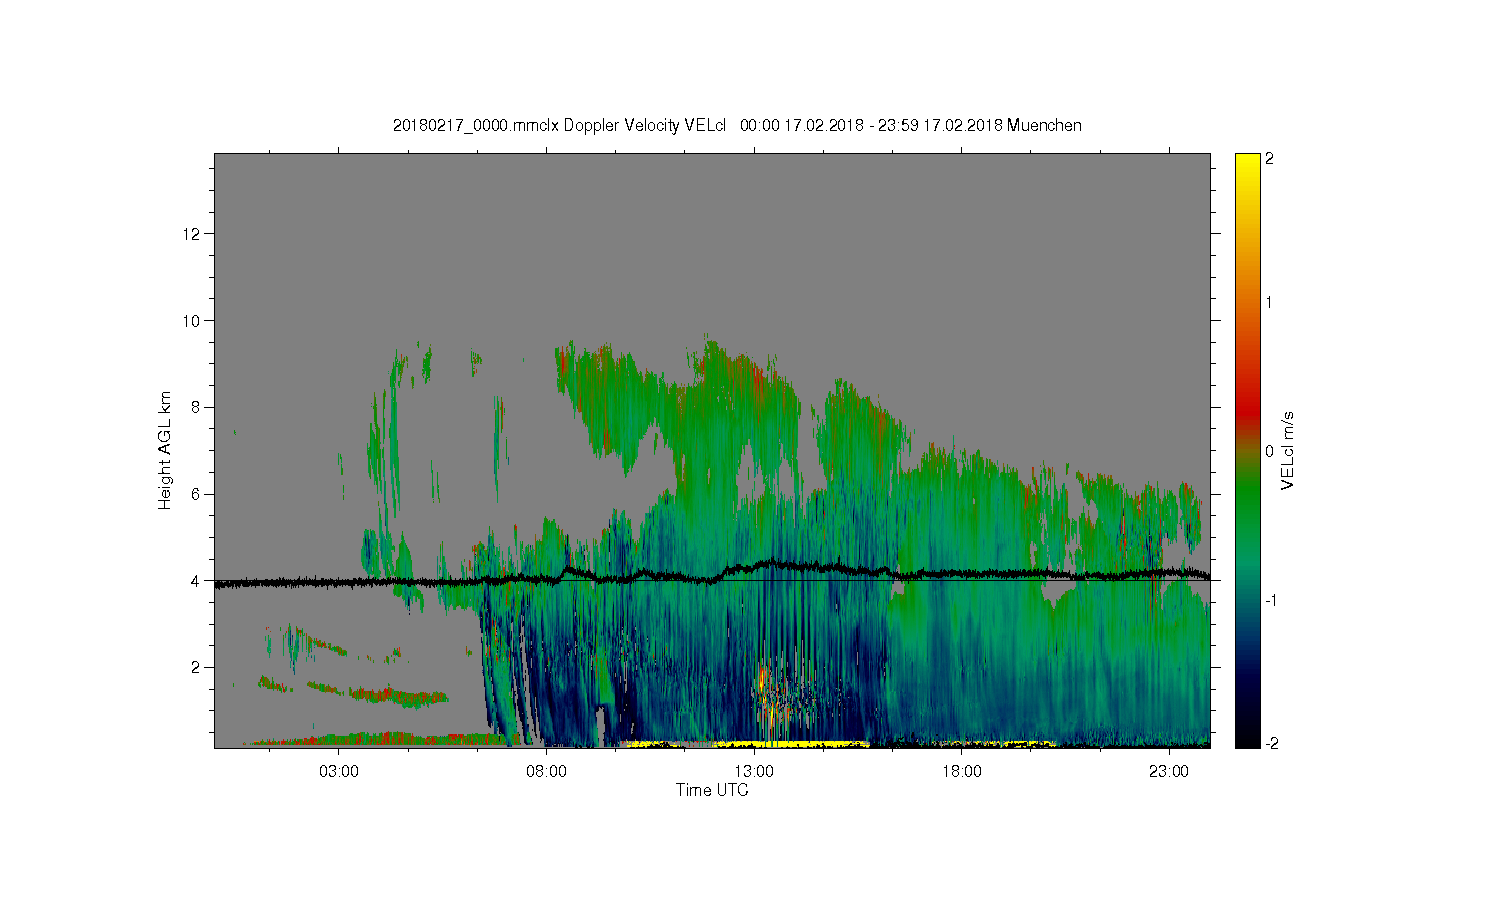Click the height axis tick label 2
1500x900 pixels.
pos(196,667)
